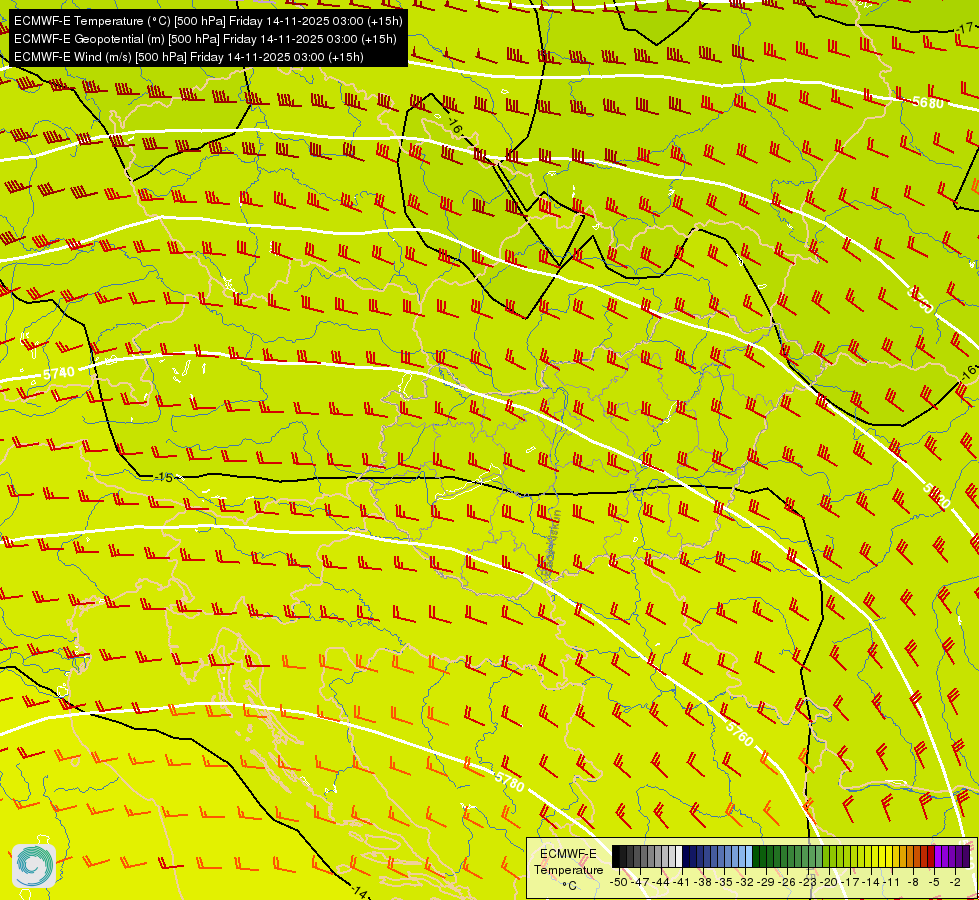Image resolution: width=979 pixels, height=900 pixels.
Task: Click the black swatch at the legend's cold end
Action: coord(616,856)
